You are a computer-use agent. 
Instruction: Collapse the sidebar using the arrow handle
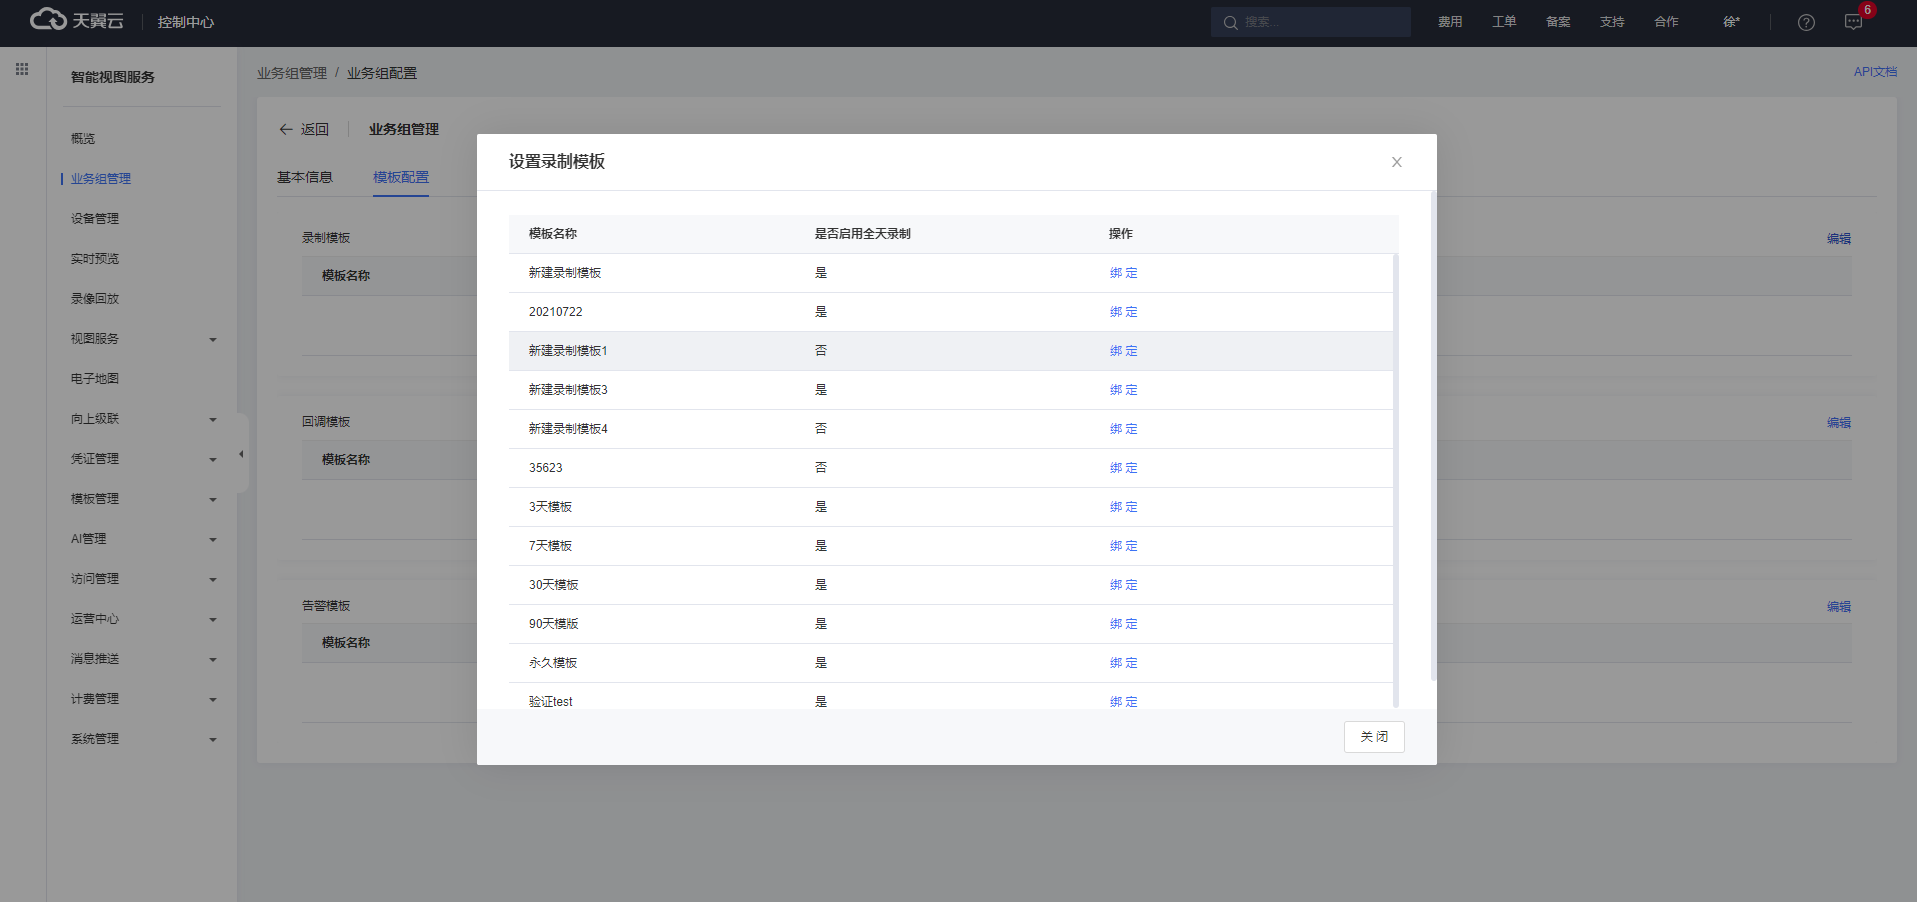point(241,454)
